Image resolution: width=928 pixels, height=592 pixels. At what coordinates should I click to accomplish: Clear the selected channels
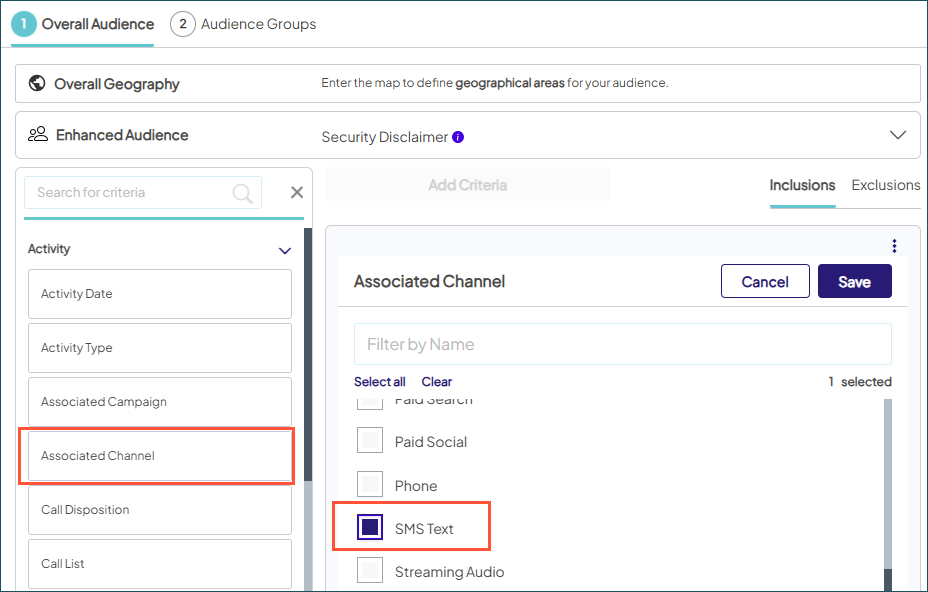pyautogui.click(x=436, y=381)
